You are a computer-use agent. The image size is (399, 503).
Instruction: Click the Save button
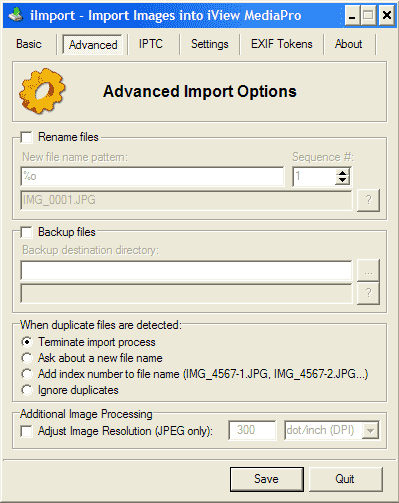(x=267, y=479)
